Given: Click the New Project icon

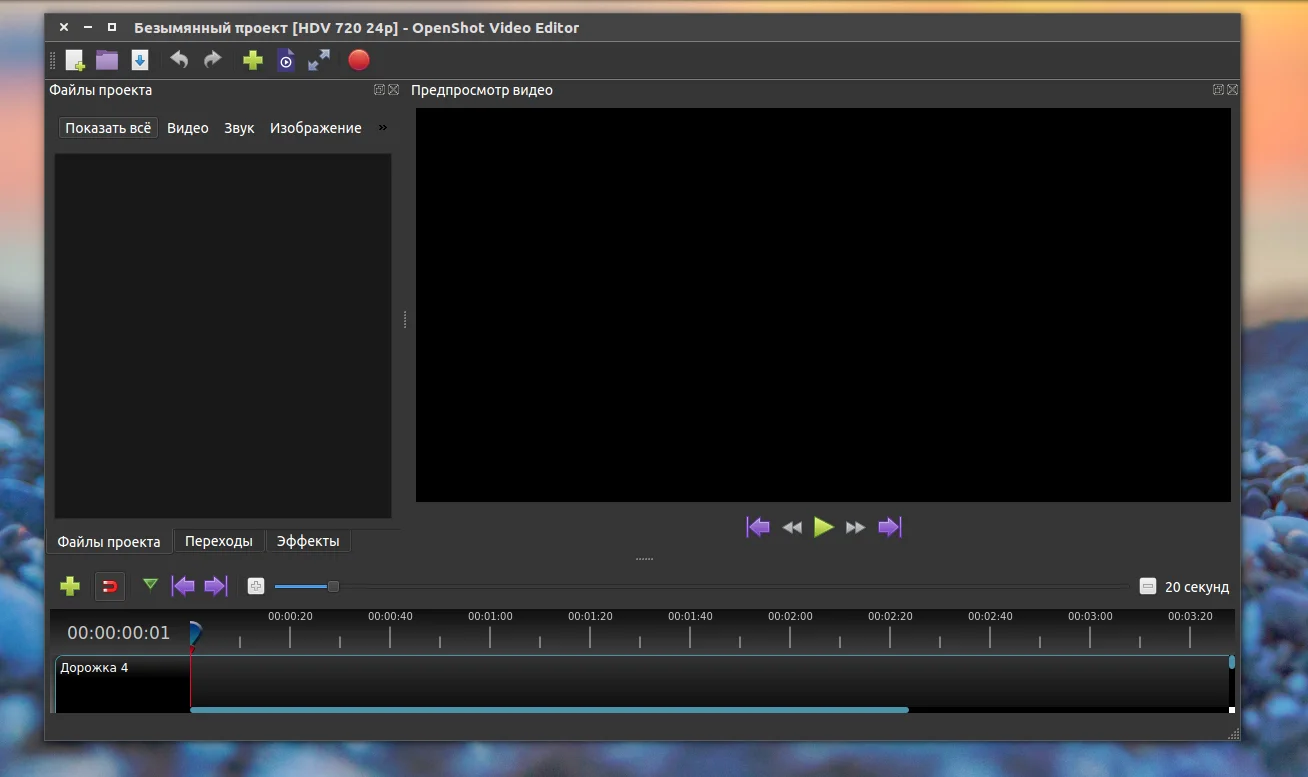Looking at the screenshot, I should tap(75, 60).
